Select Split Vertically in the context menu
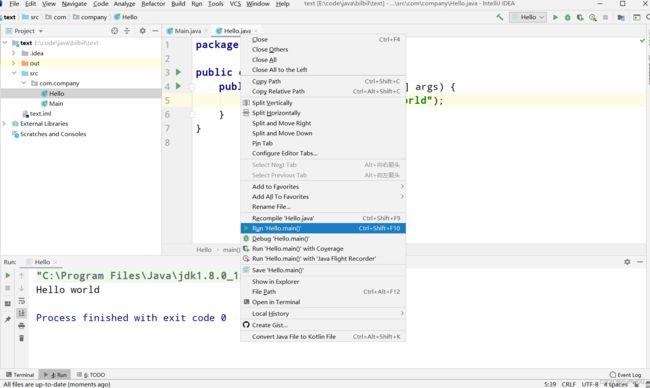This screenshot has width=650, height=388. coord(323,103)
